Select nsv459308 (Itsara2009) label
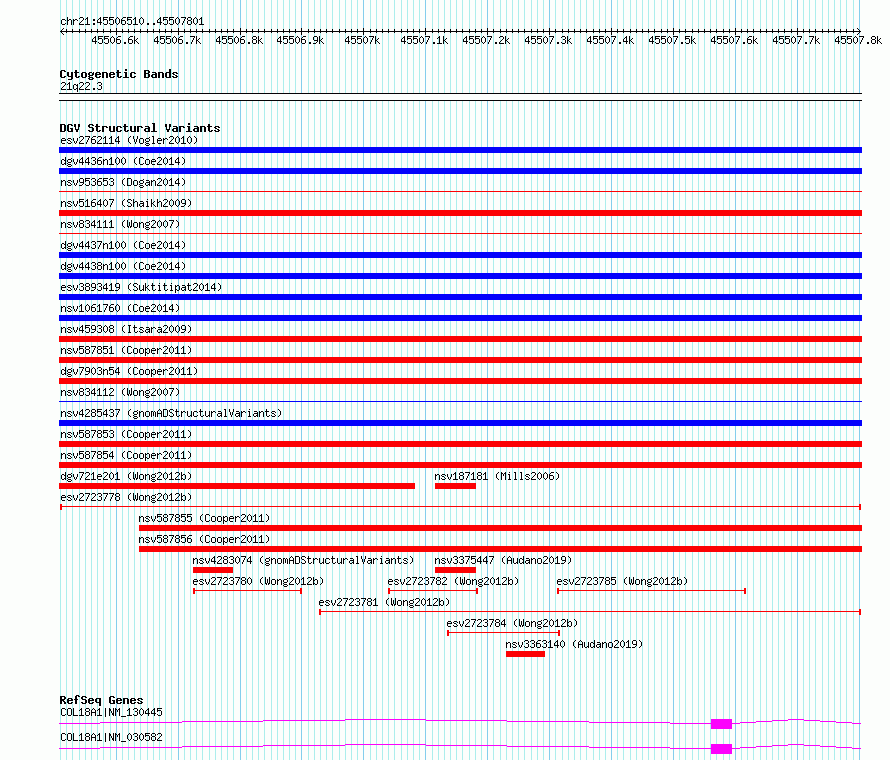This screenshot has width=890, height=760. (x=126, y=329)
